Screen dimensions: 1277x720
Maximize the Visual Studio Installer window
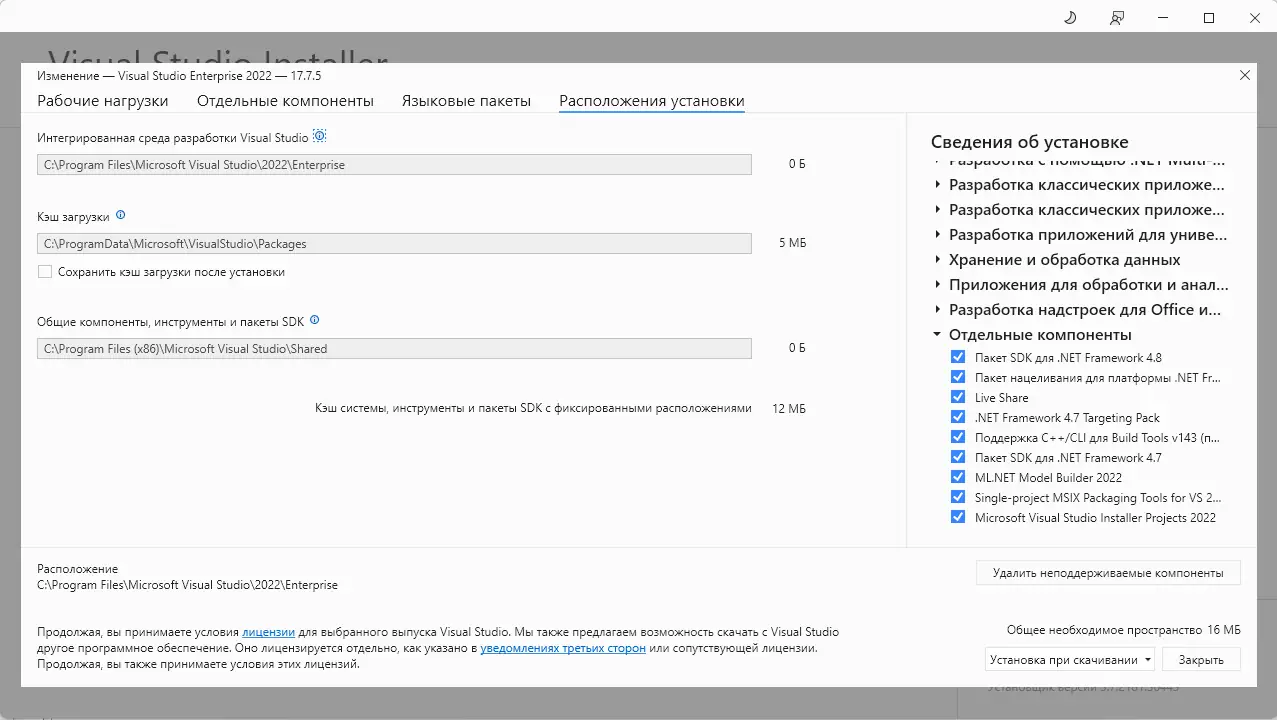[x=1209, y=18]
